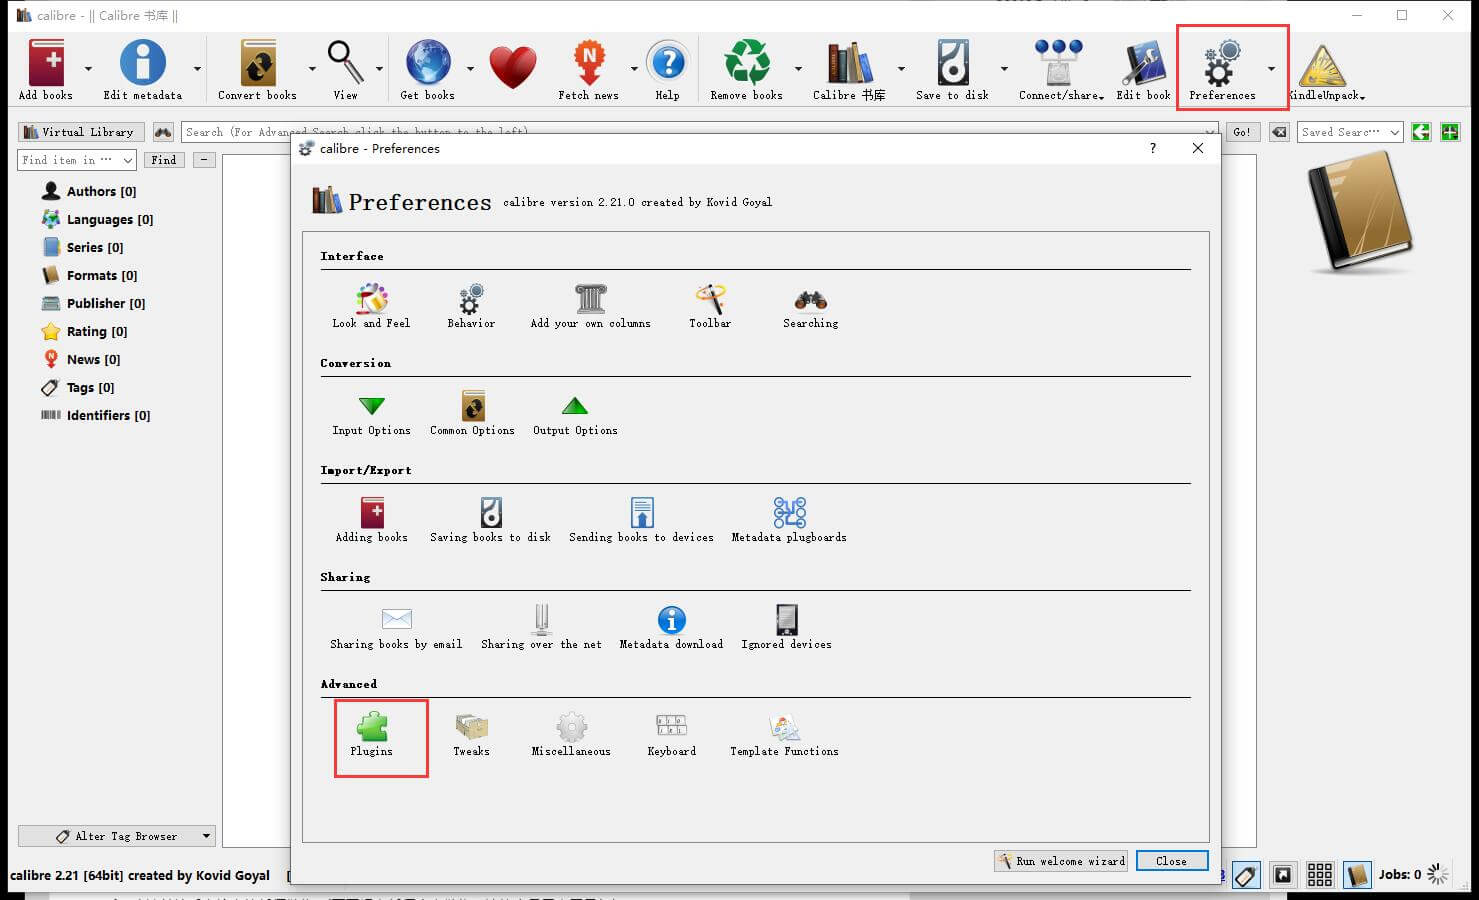1479x900 pixels.
Task: Click the Preferences gear toolbar button
Action: coord(1222,68)
